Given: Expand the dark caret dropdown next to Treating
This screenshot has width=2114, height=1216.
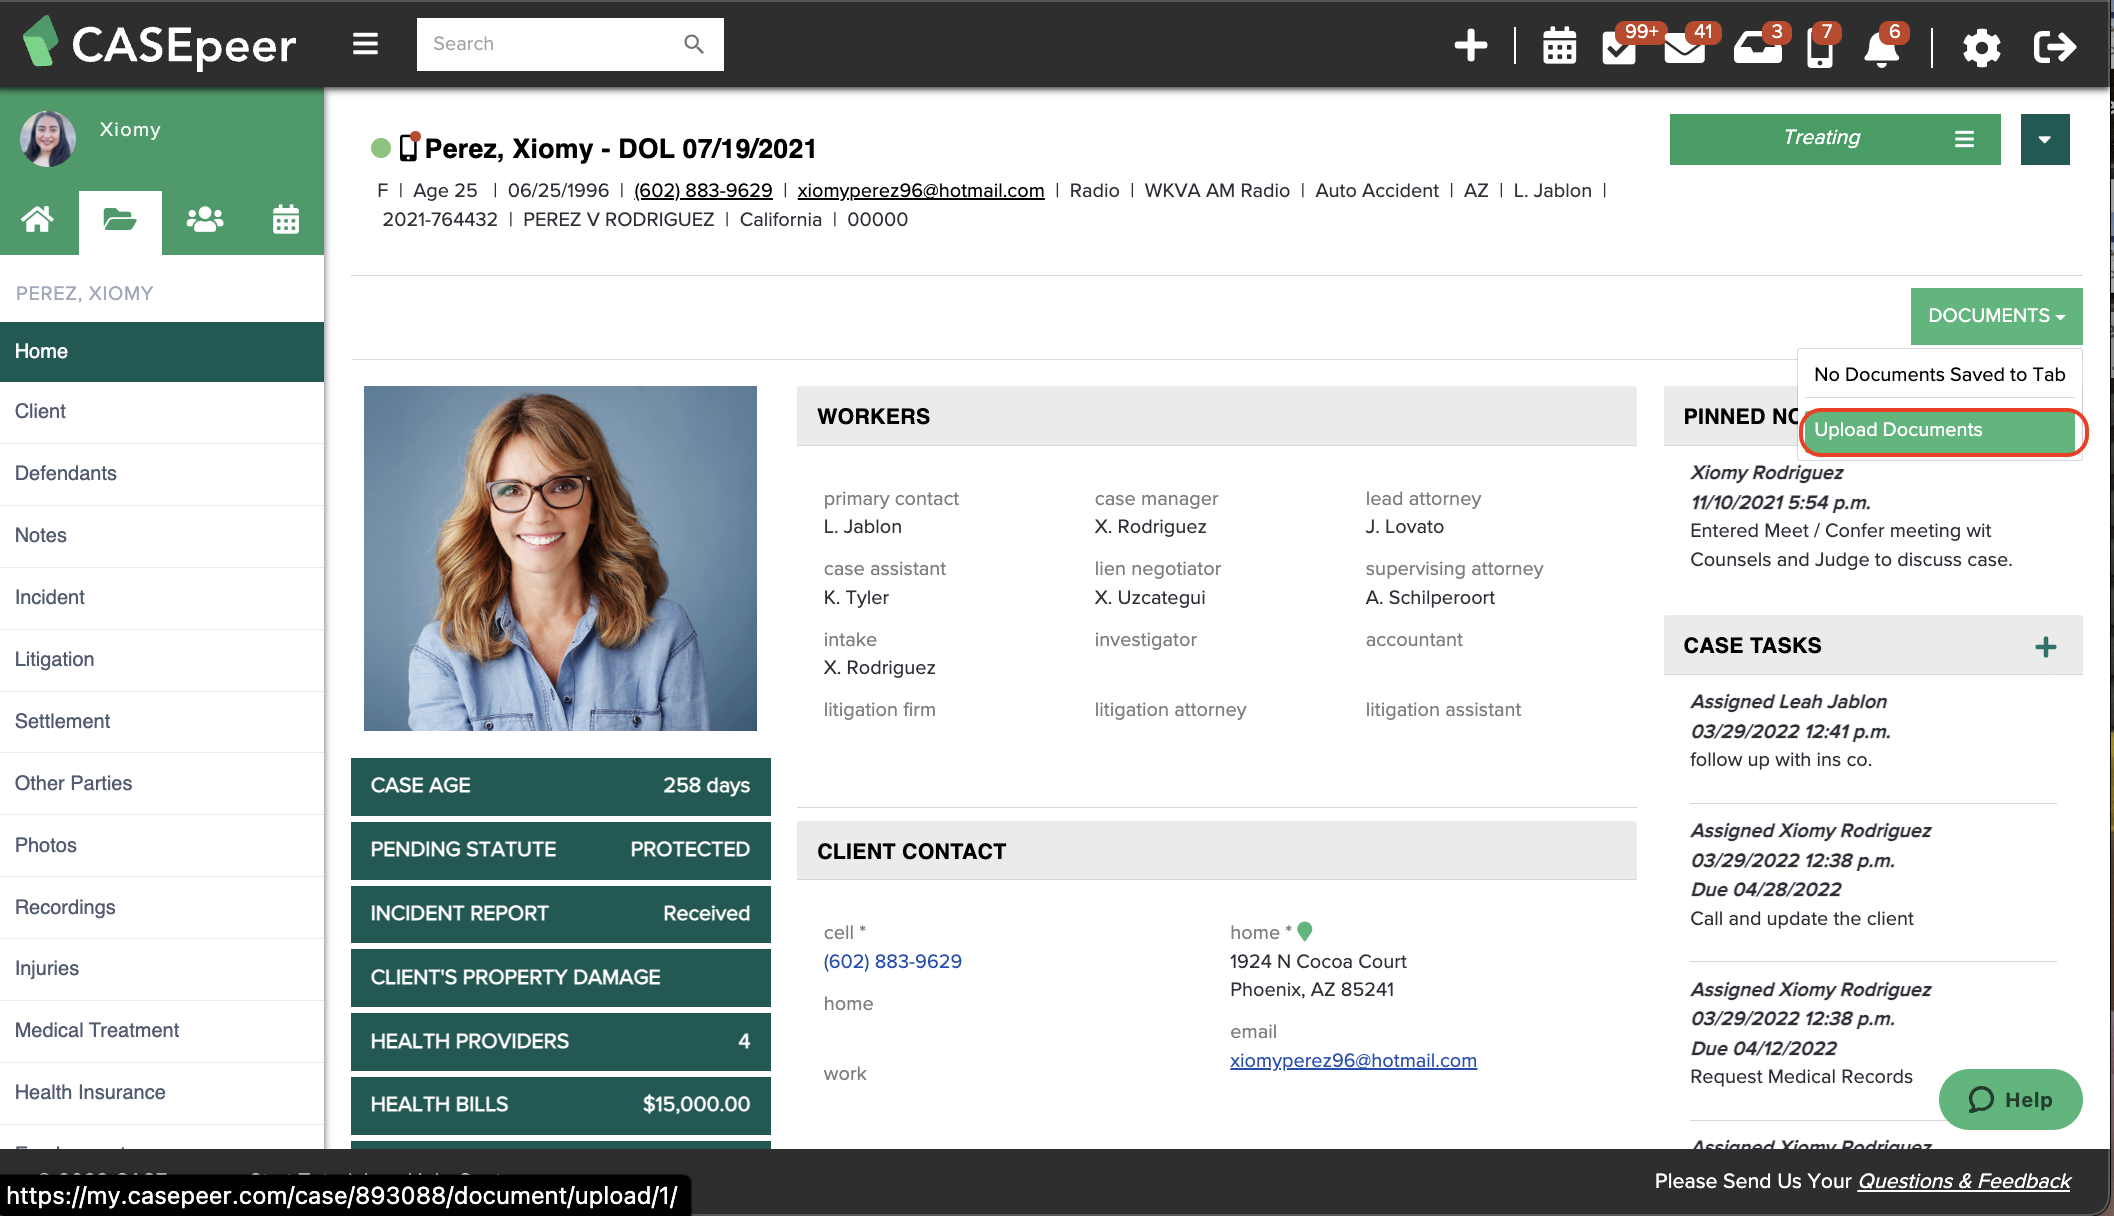Looking at the screenshot, I should tap(2045, 139).
